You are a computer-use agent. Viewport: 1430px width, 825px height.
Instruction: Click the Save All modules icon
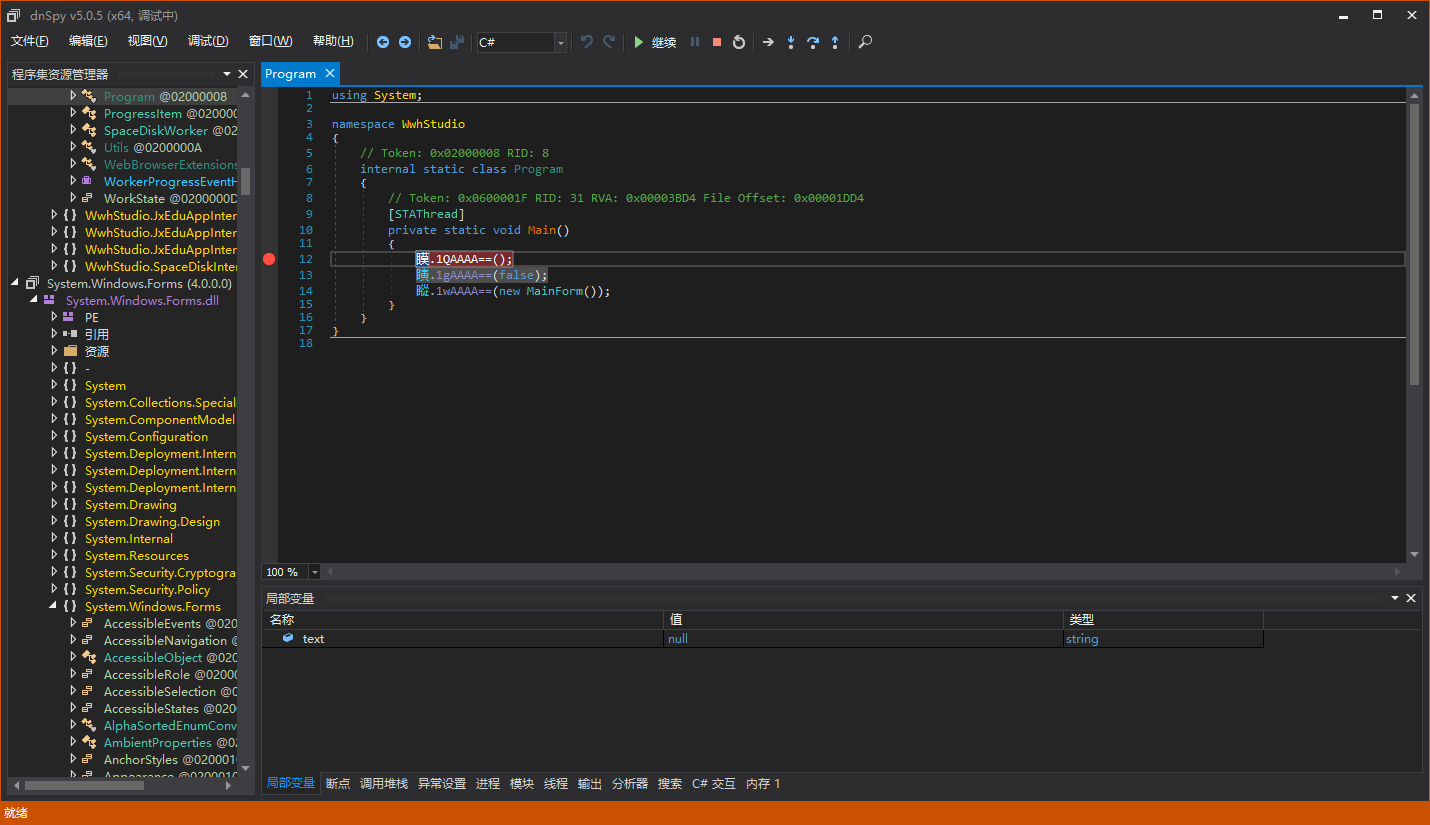tap(457, 42)
